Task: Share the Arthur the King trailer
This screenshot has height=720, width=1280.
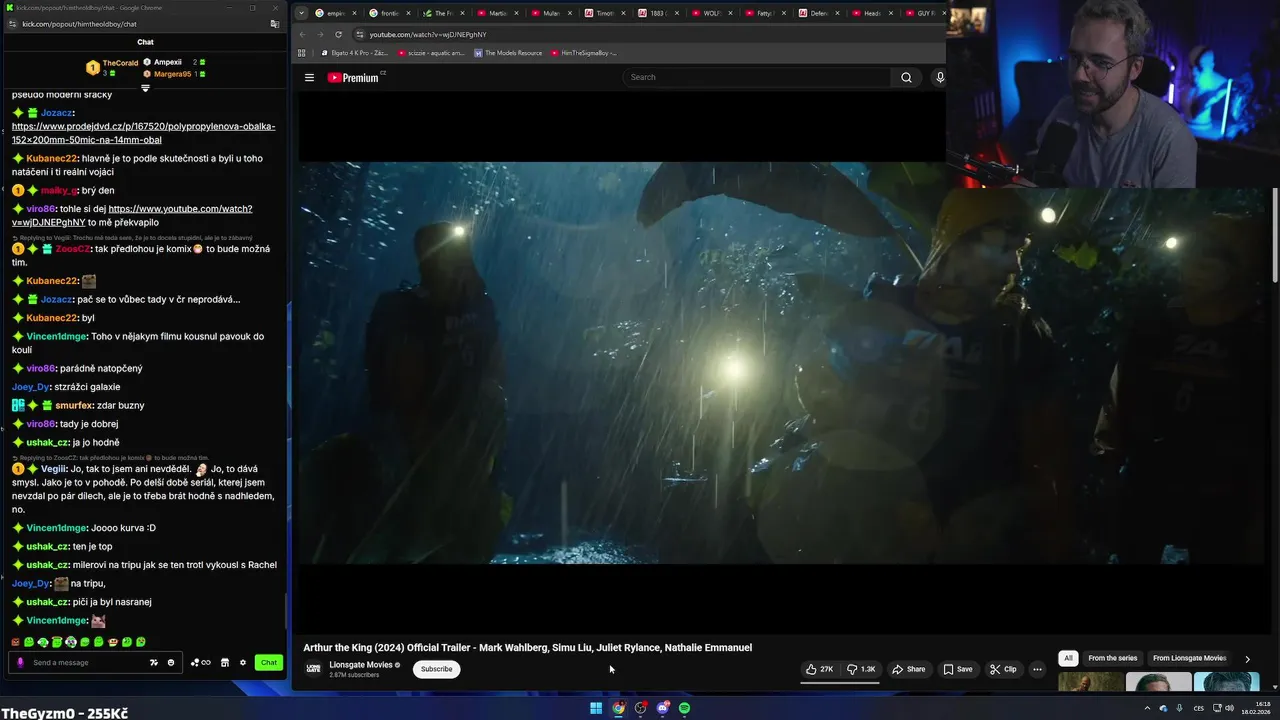Action: pyautogui.click(x=909, y=669)
